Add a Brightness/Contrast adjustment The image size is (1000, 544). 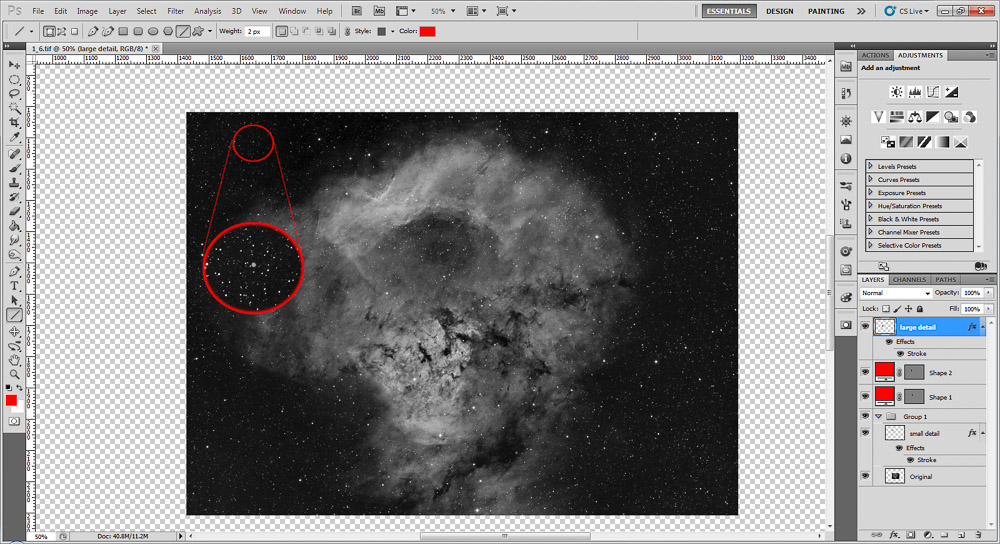point(897,92)
